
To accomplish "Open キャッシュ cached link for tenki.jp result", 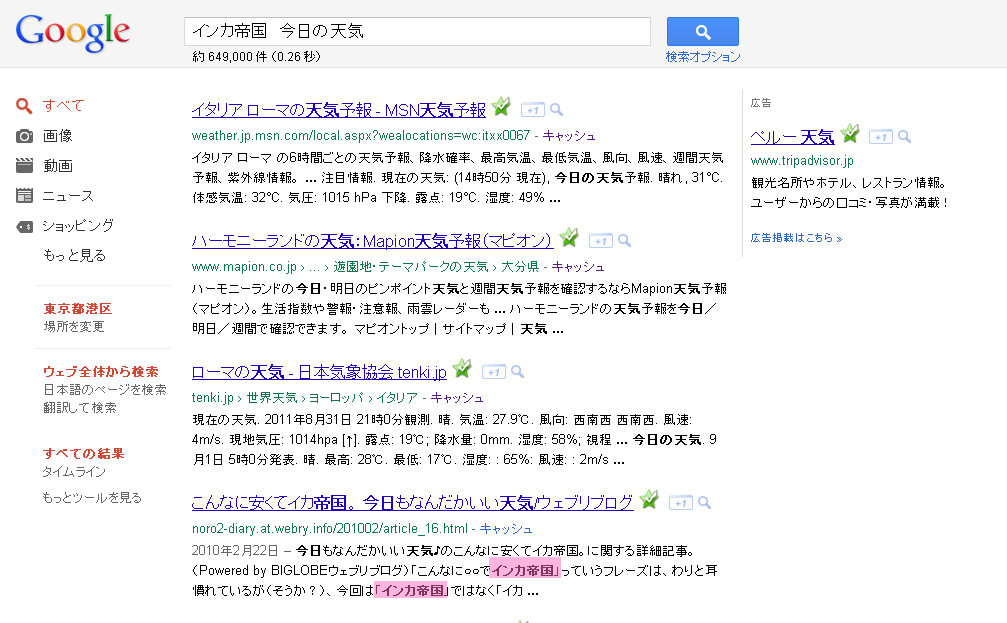I will point(457,397).
